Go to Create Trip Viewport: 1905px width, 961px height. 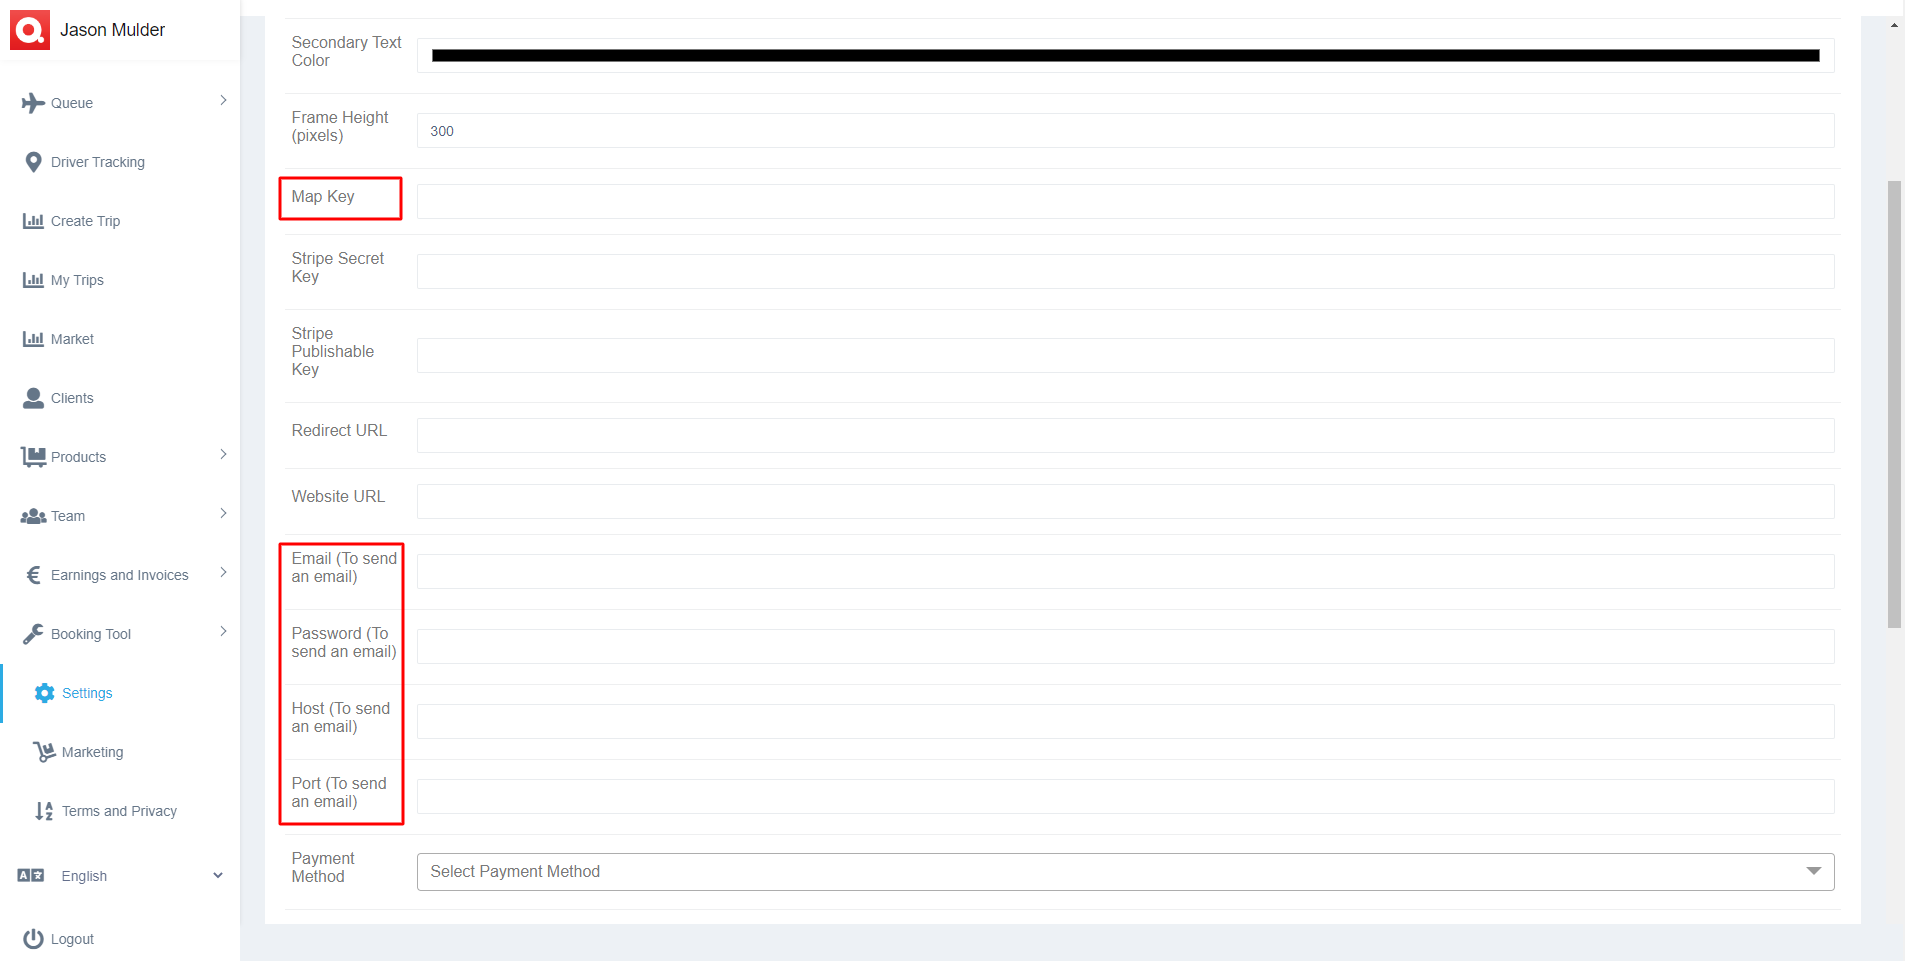85,221
